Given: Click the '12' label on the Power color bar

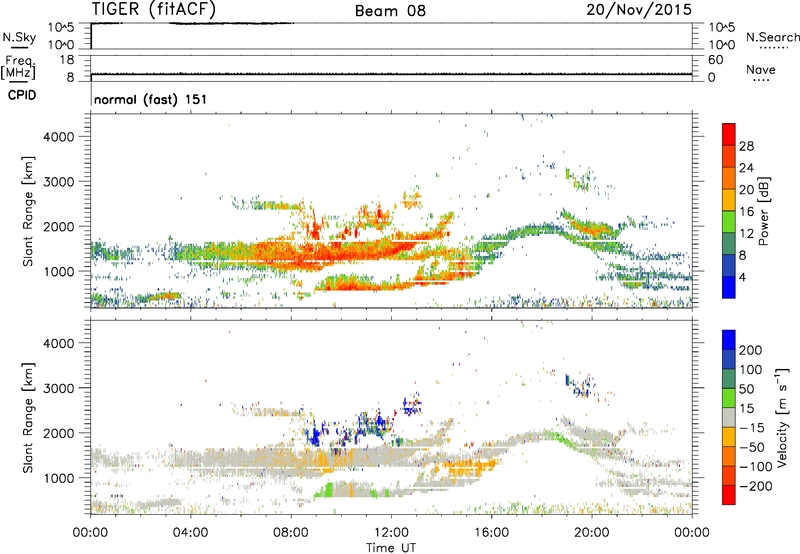Looking at the screenshot, I should tap(746, 234).
